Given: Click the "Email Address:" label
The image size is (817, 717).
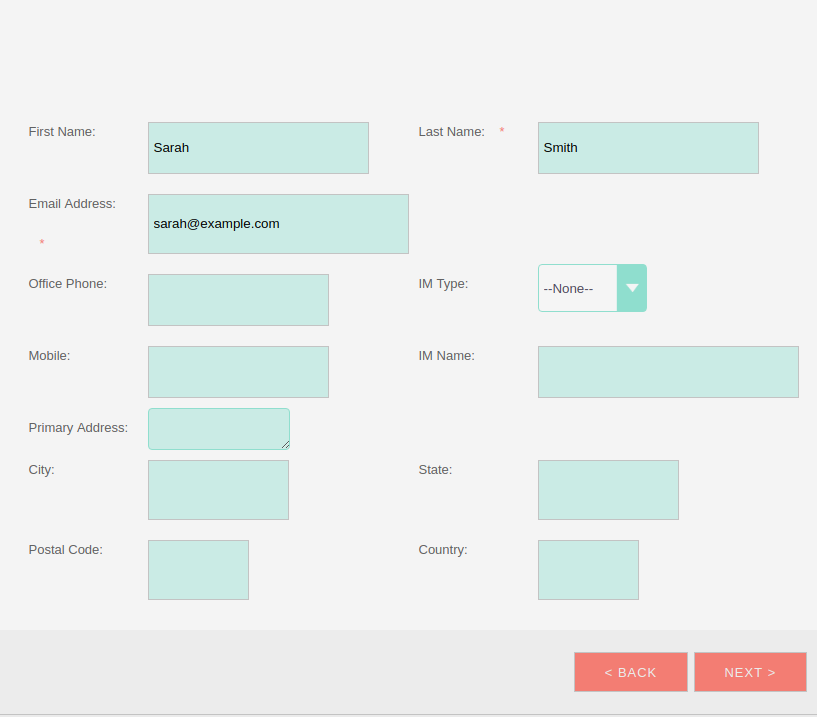Looking at the screenshot, I should click(x=72, y=203).
